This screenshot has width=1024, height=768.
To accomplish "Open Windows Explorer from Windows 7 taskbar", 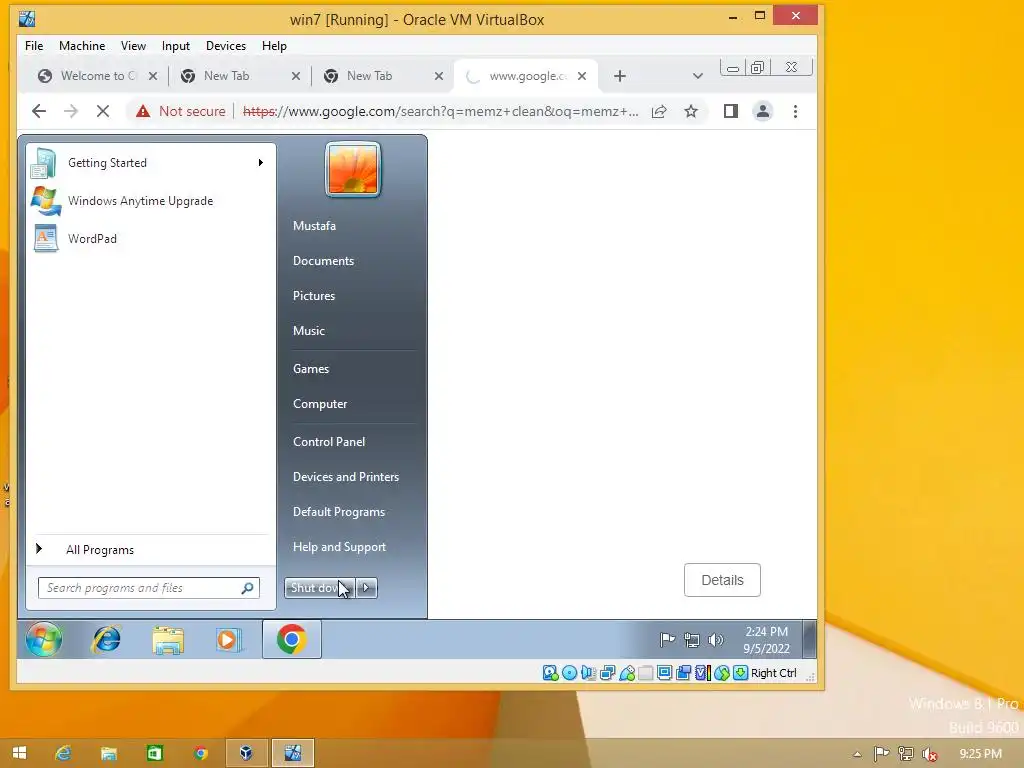I will (168, 639).
